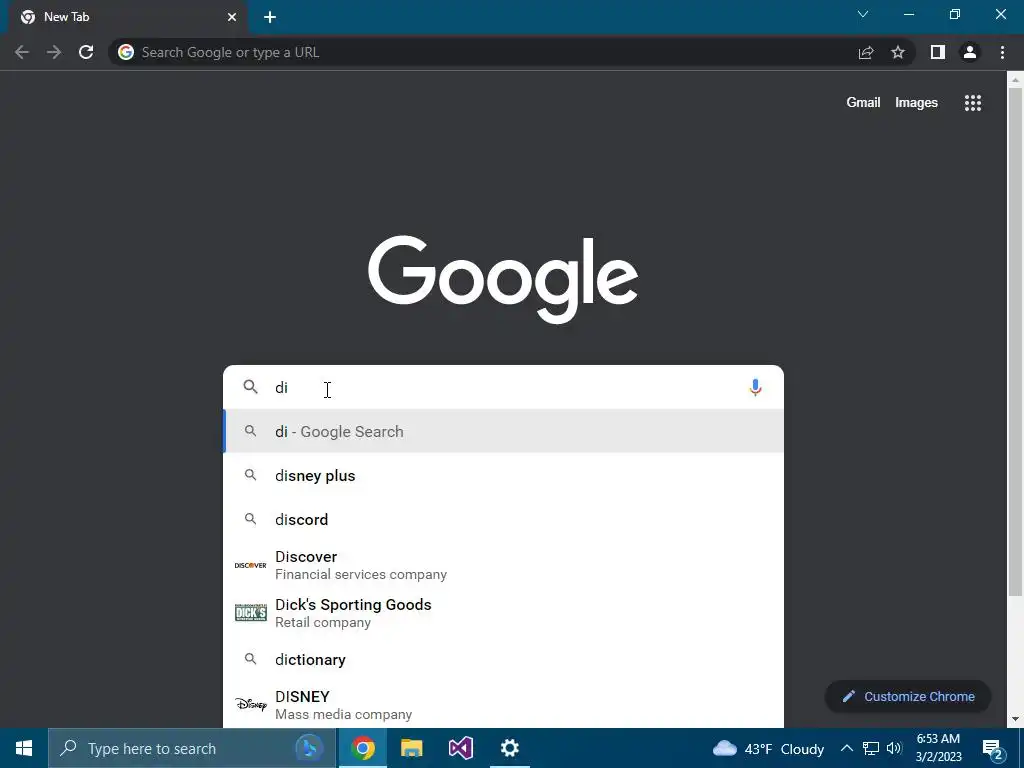1024x768 pixels.
Task: Open the clock showing 6:53 AM
Action: tap(938, 748)
